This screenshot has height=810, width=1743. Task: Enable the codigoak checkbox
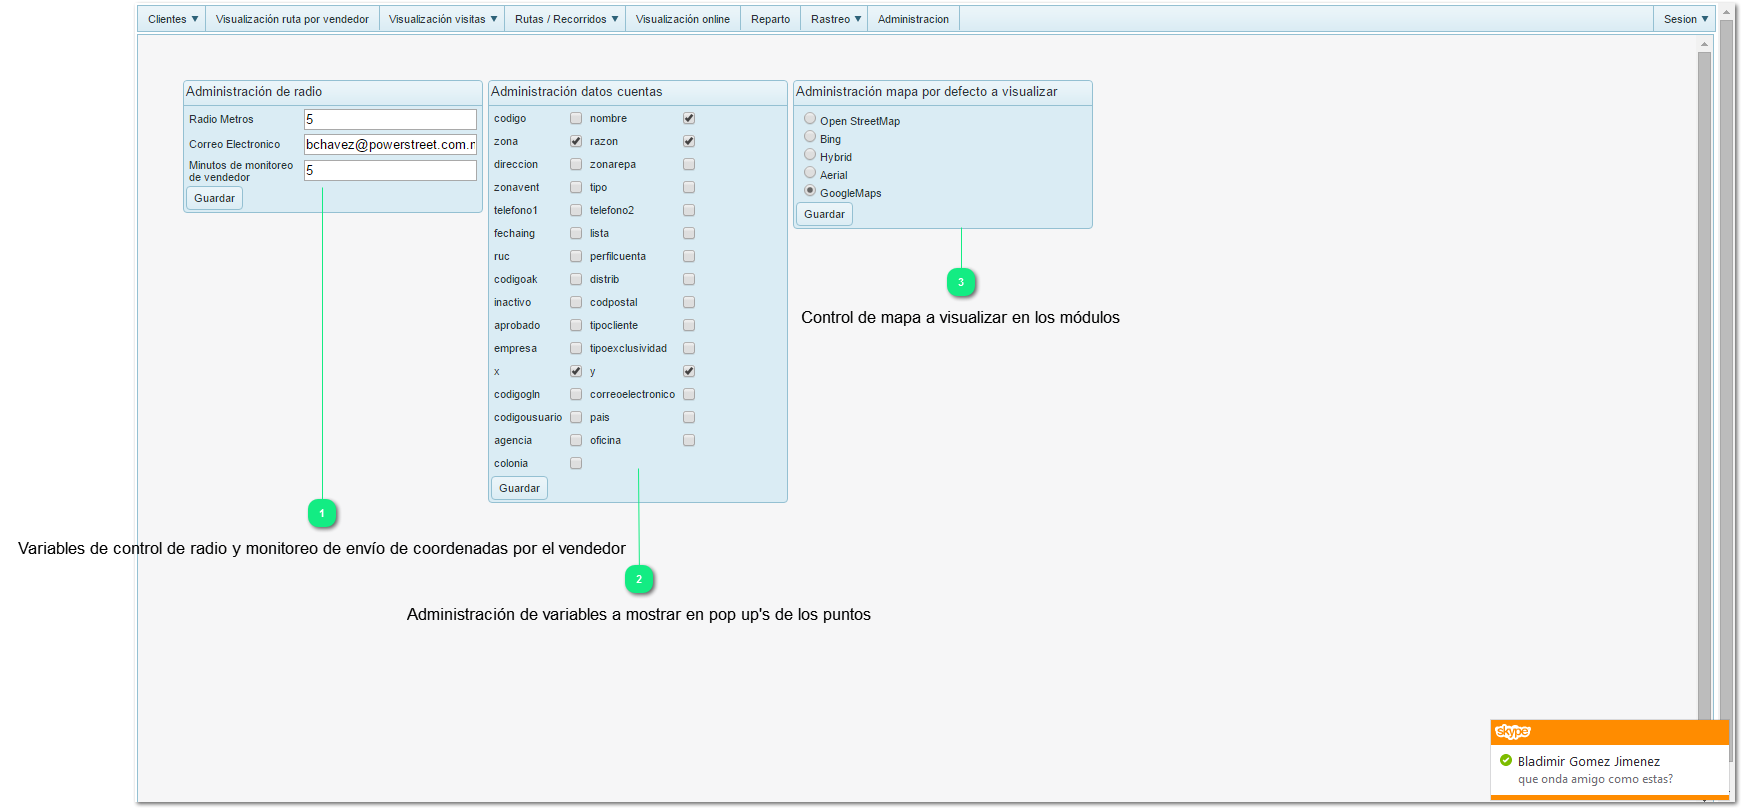576,279
